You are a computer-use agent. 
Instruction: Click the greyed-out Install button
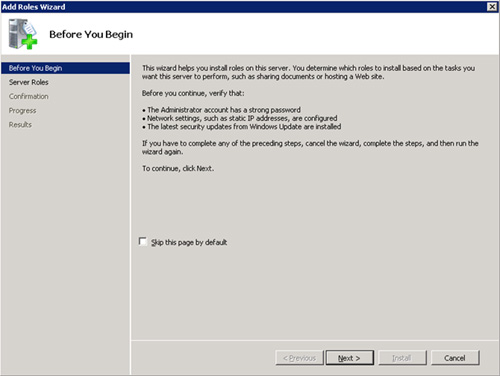point(402,358)
